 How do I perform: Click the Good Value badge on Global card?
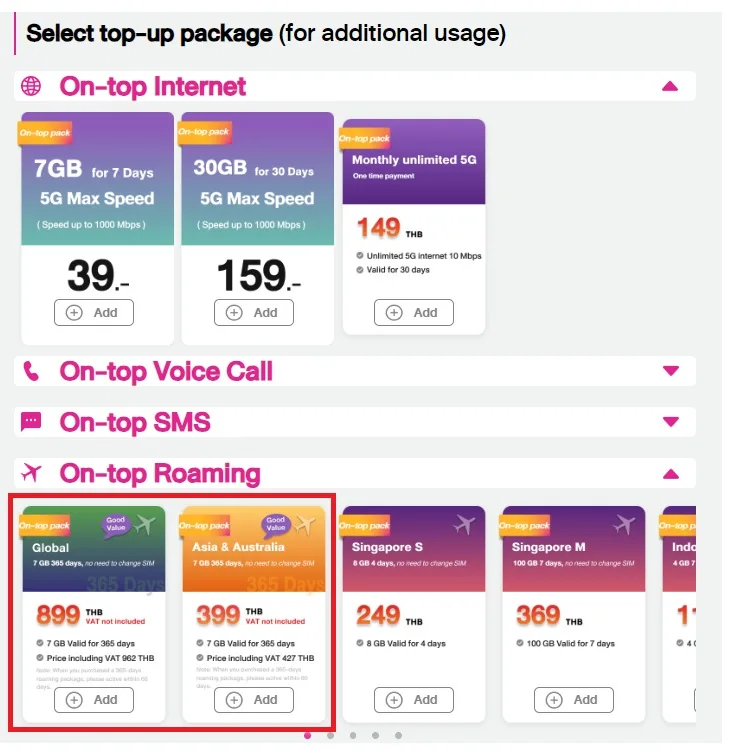116,524
